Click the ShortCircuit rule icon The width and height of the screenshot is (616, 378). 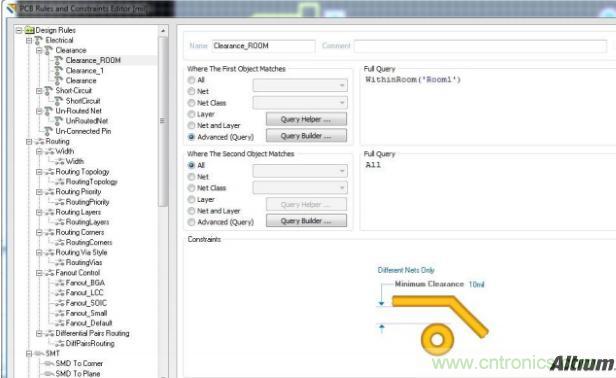(x=59, y=101)
